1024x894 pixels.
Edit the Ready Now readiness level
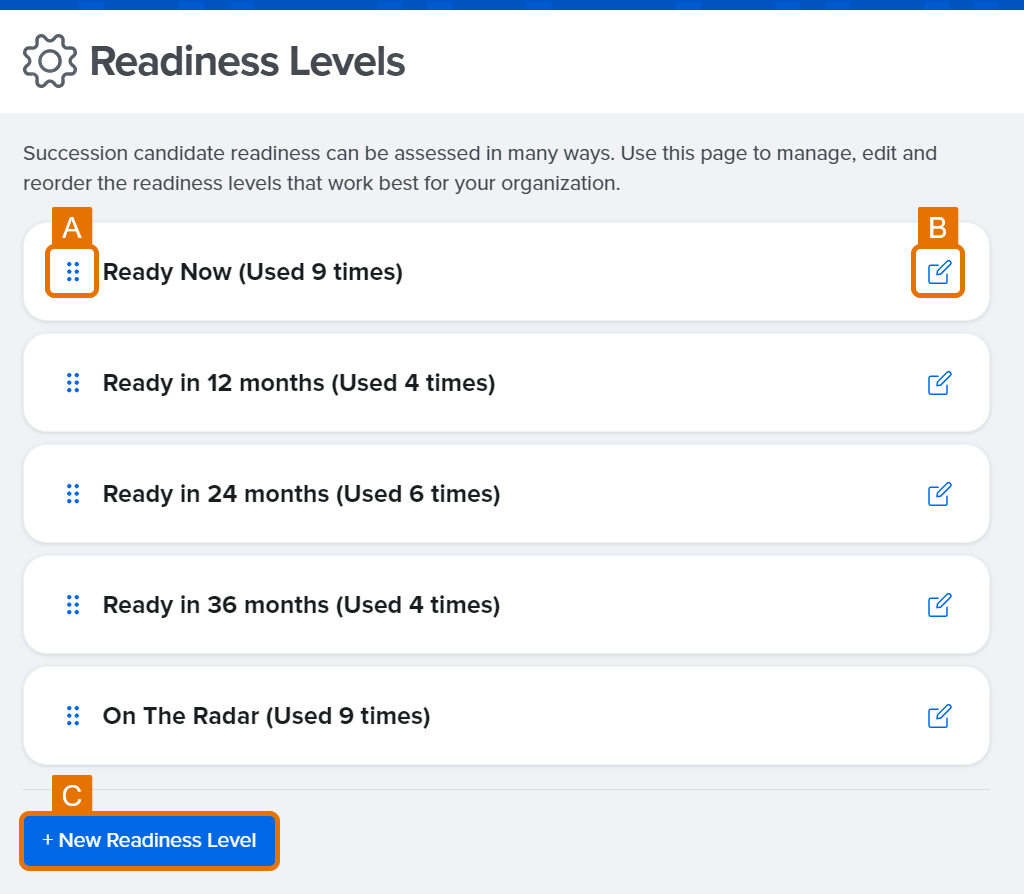939,272
